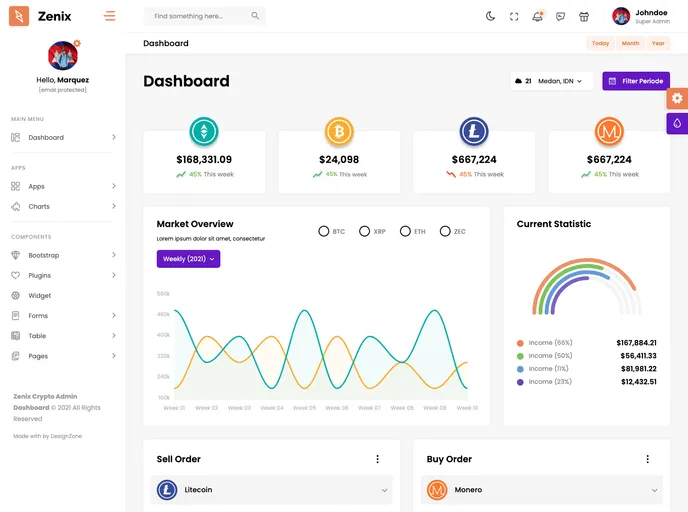Image resolution: width=688 pixels, height=512 pixels.
Task: Open the gift box icon
Action: click(x=584, y=17)
